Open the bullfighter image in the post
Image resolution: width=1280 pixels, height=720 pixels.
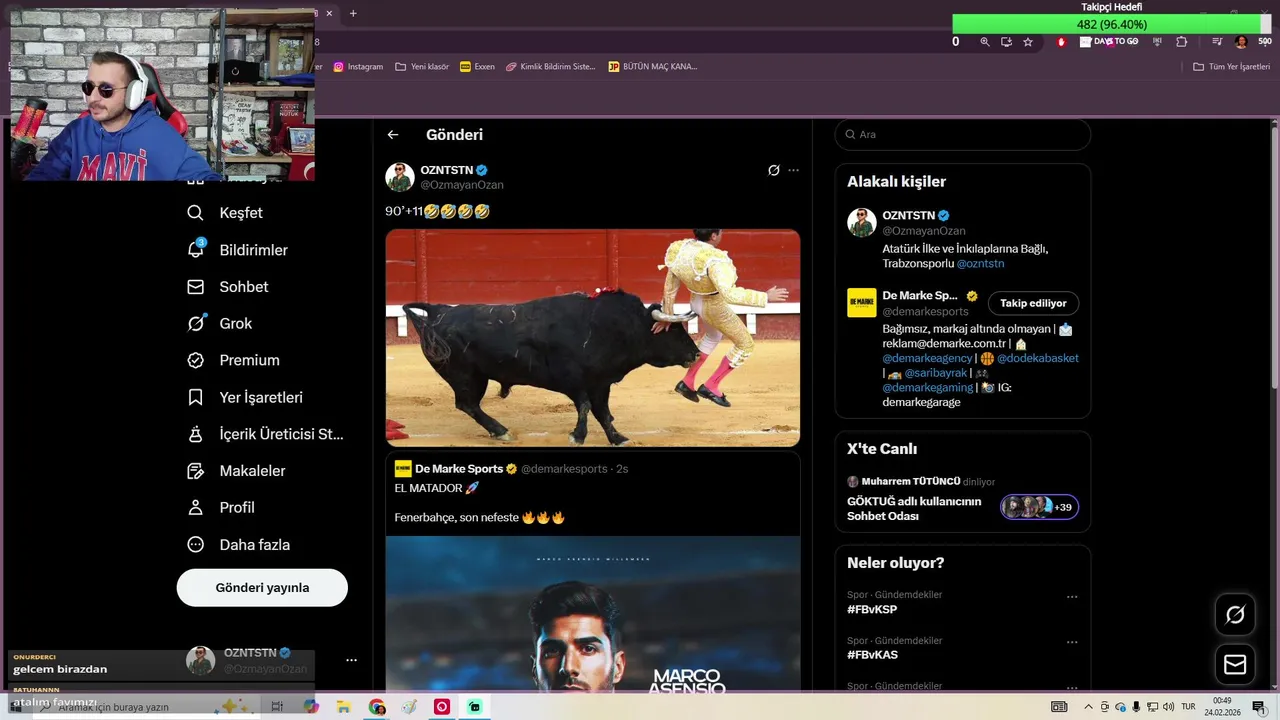pos(593,338)
